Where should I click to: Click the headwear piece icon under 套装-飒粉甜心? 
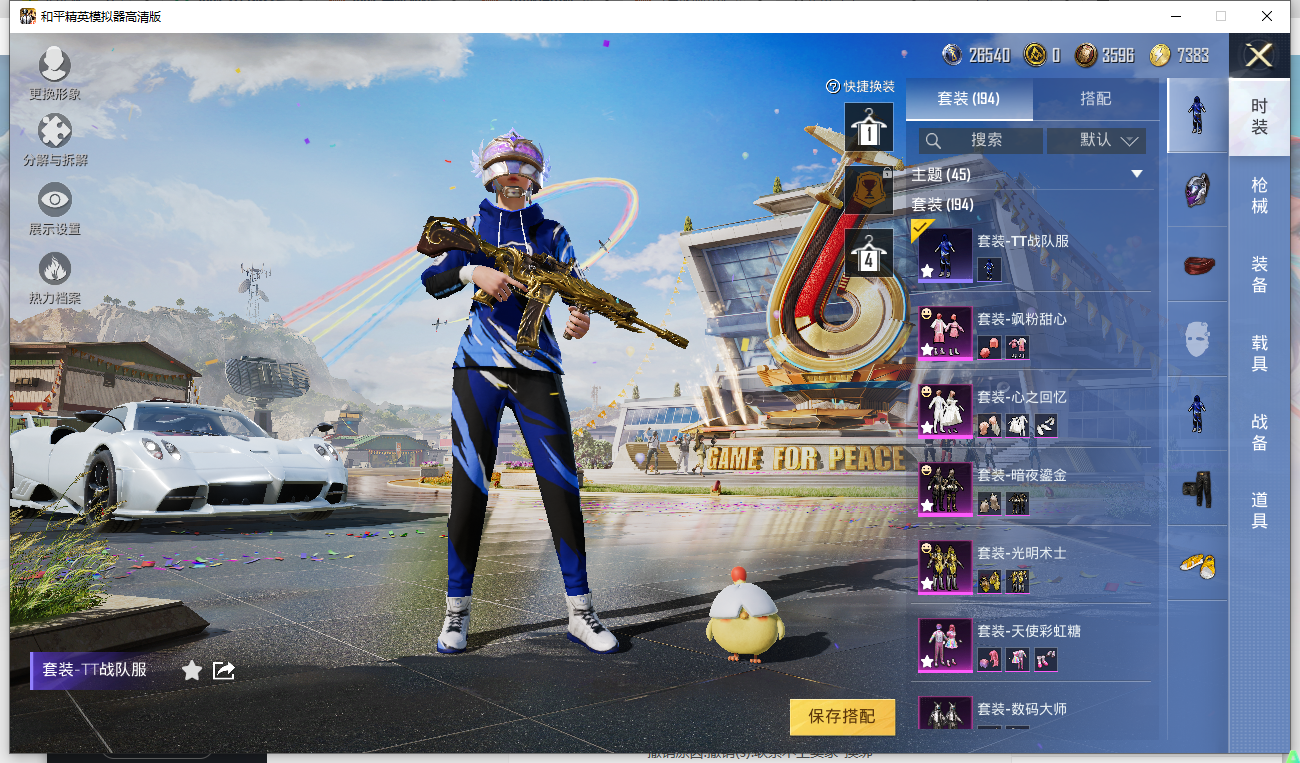click(x=989, y=347)
